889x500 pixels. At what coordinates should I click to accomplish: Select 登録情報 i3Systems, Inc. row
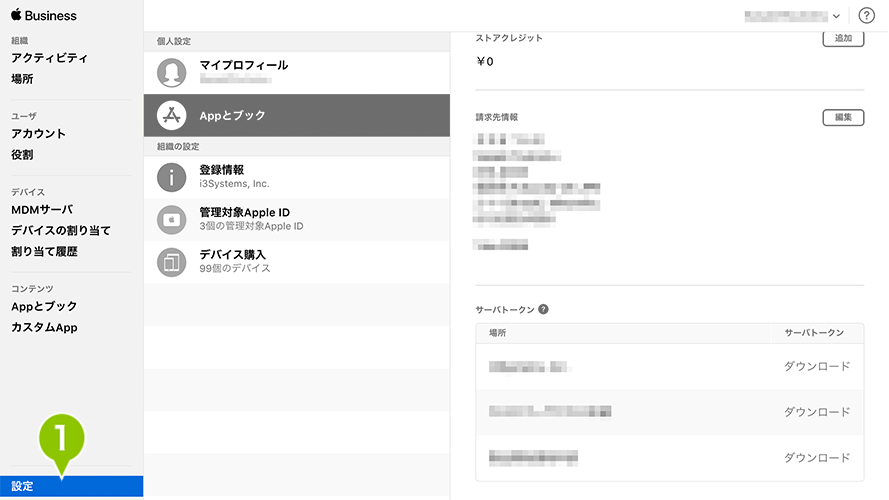click(x=297, y=177)
